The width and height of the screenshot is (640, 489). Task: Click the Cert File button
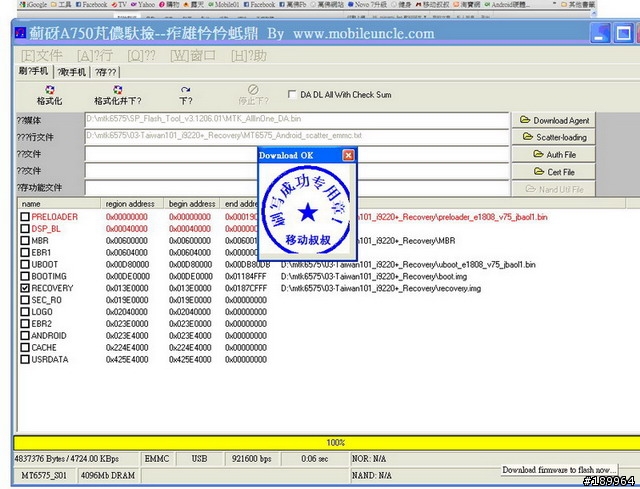(x=554, y=172)
